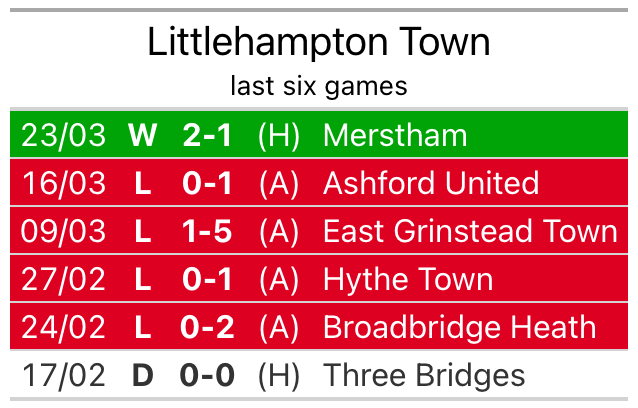Click the 2-1 score against Merstham
This screenshot has width=638, height=408.
(x=207, y=135)
